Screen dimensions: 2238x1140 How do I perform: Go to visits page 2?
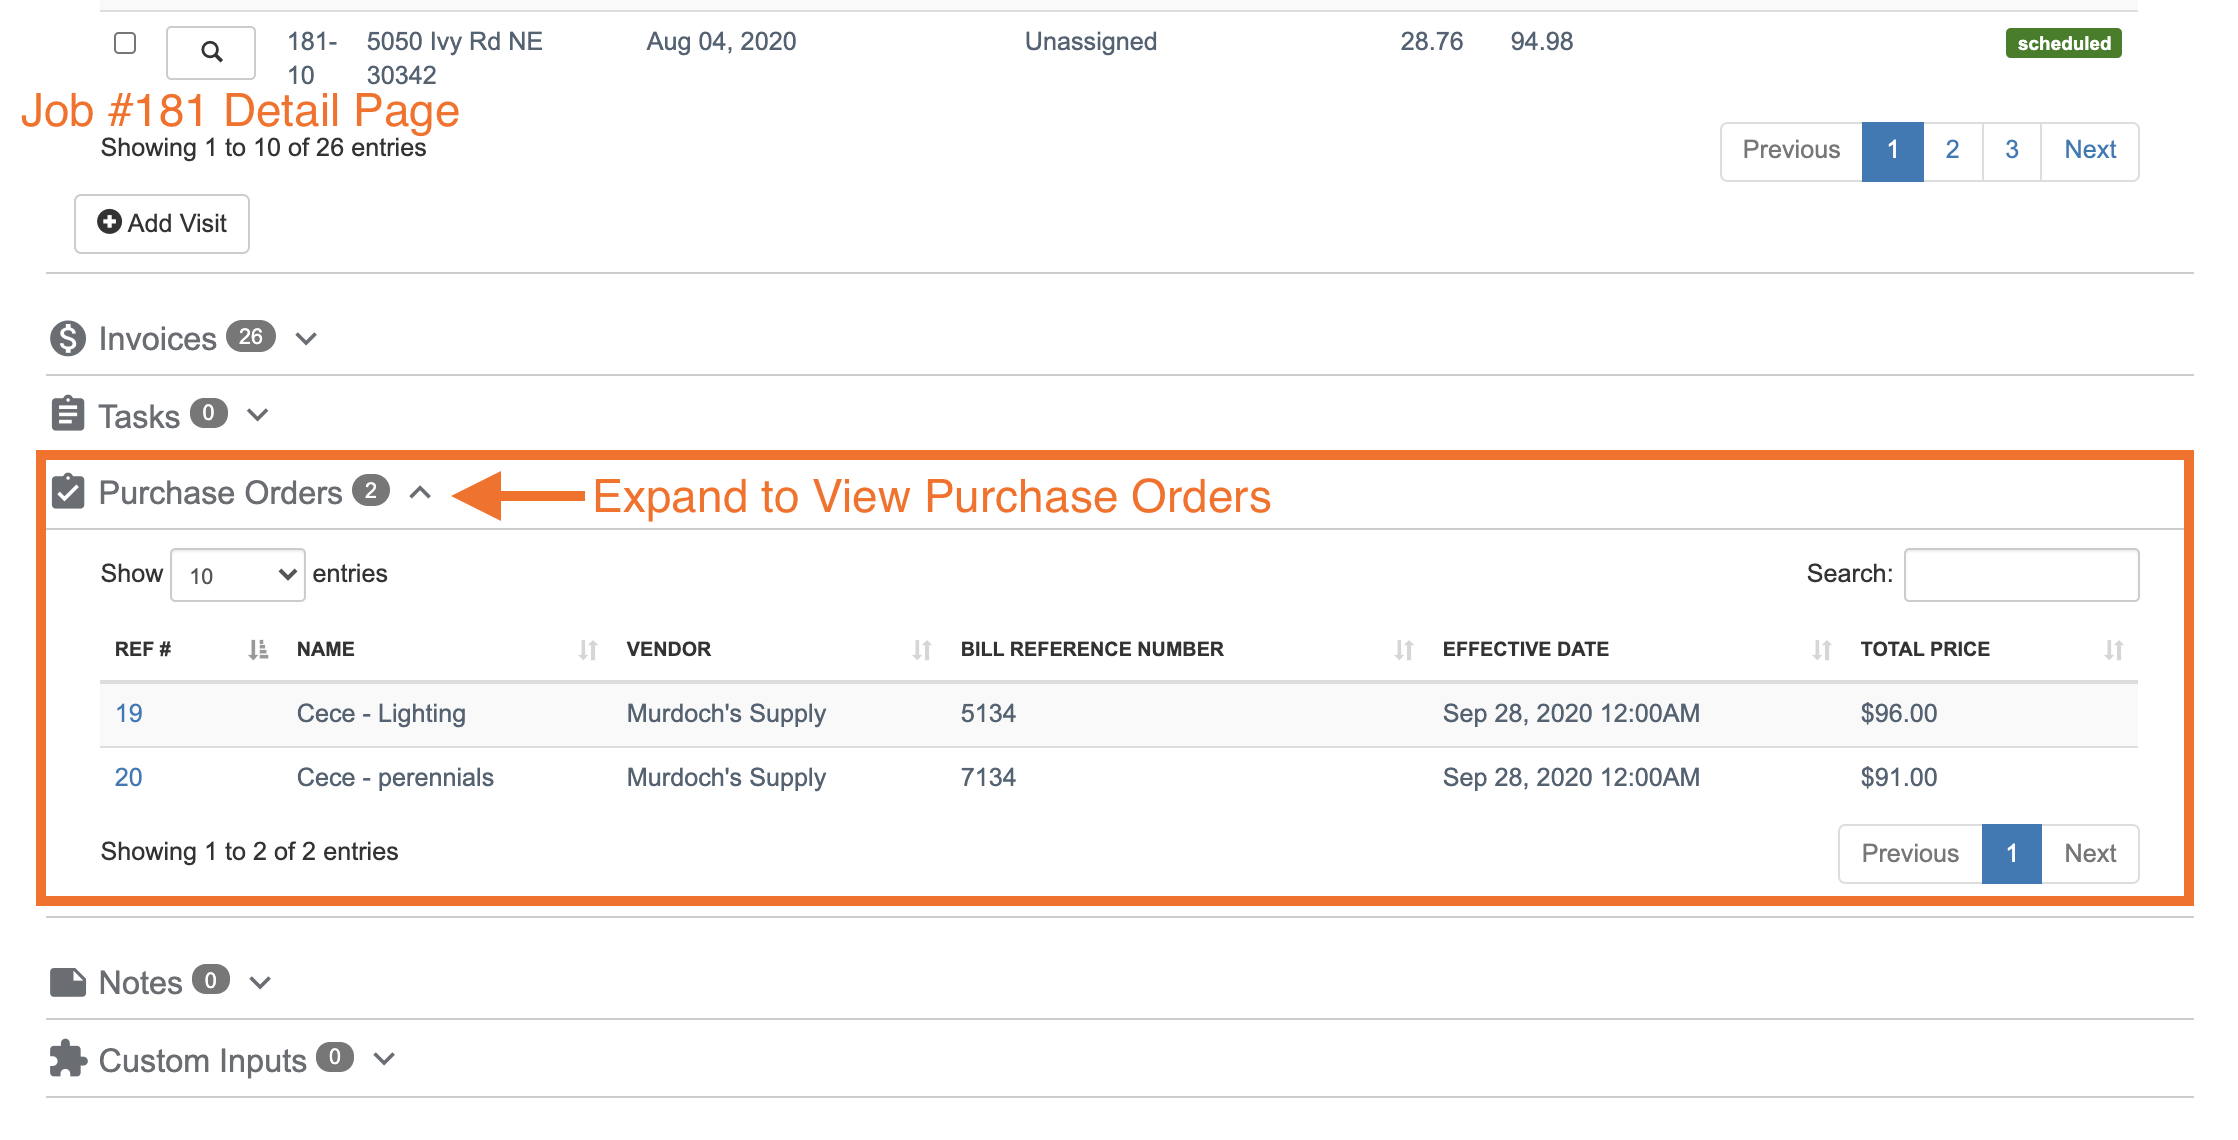pos(1952,151)
